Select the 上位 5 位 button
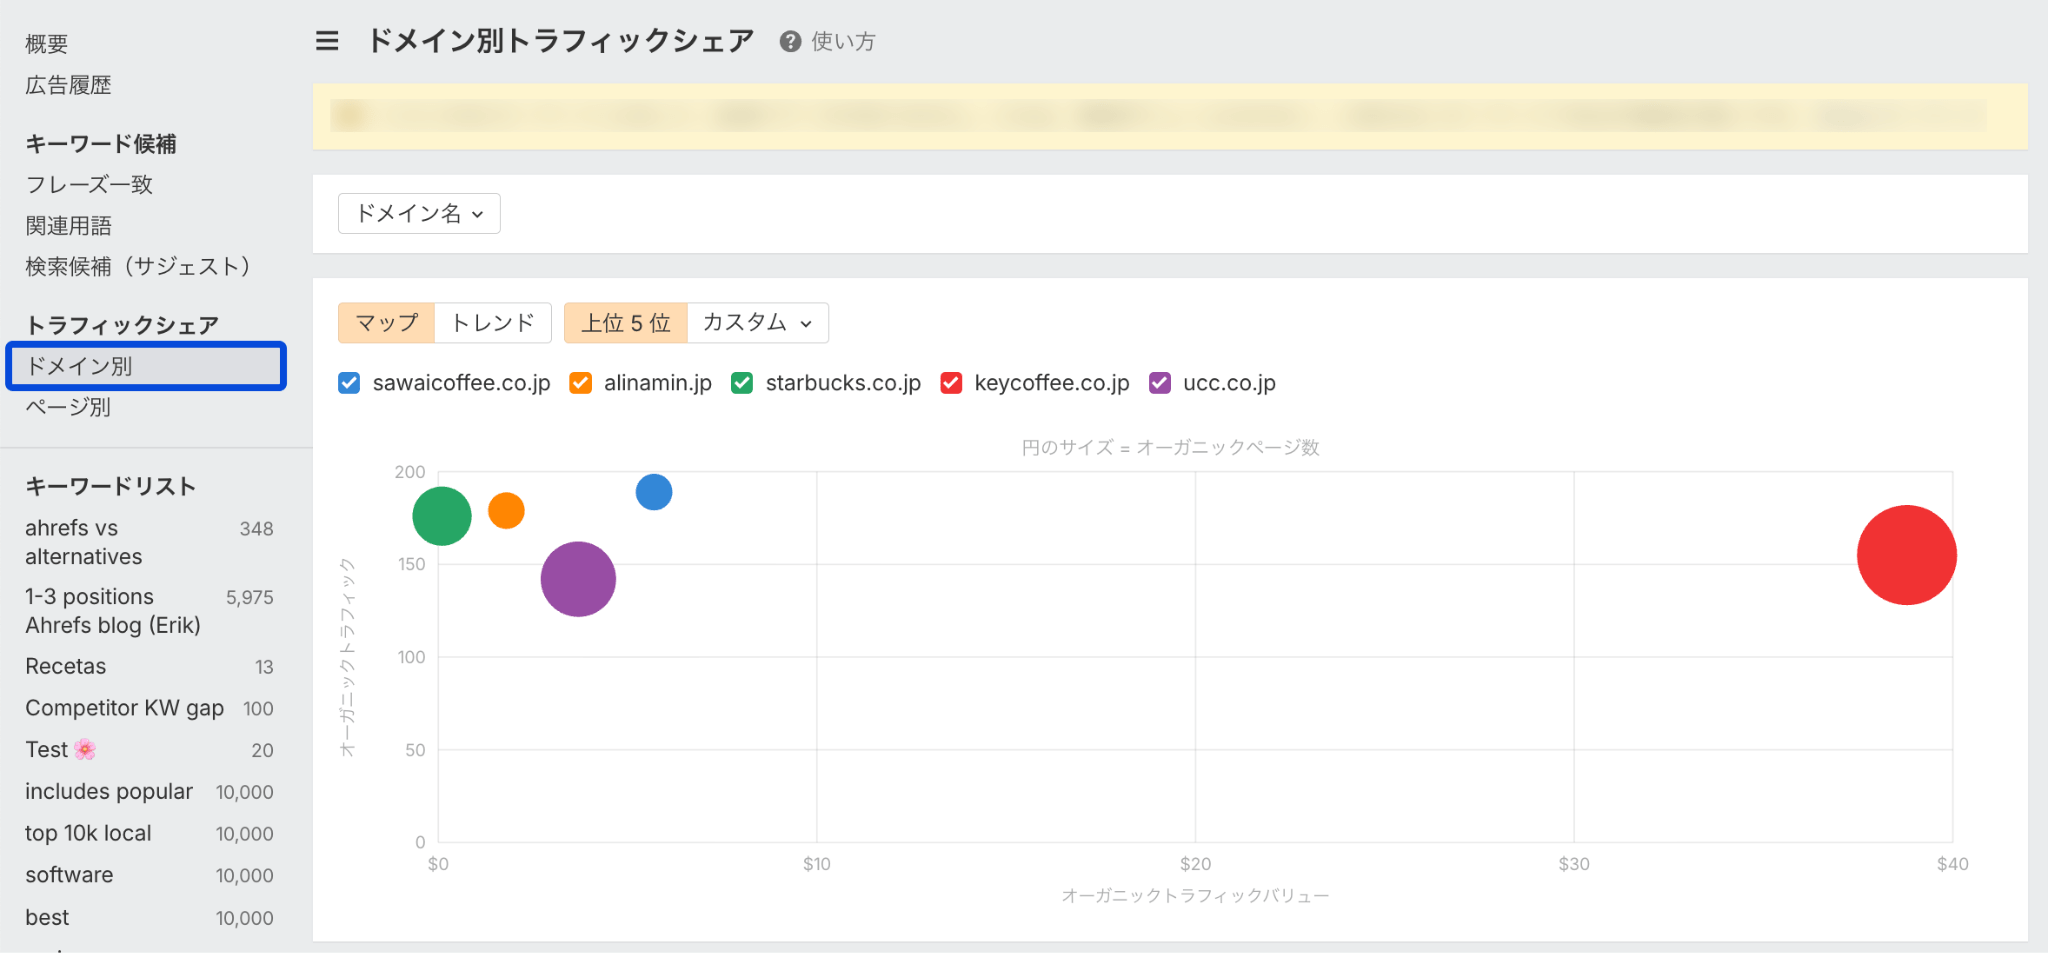Viewport: 2048px width, 953px height. pyautogui.click(x=626, y=323)
